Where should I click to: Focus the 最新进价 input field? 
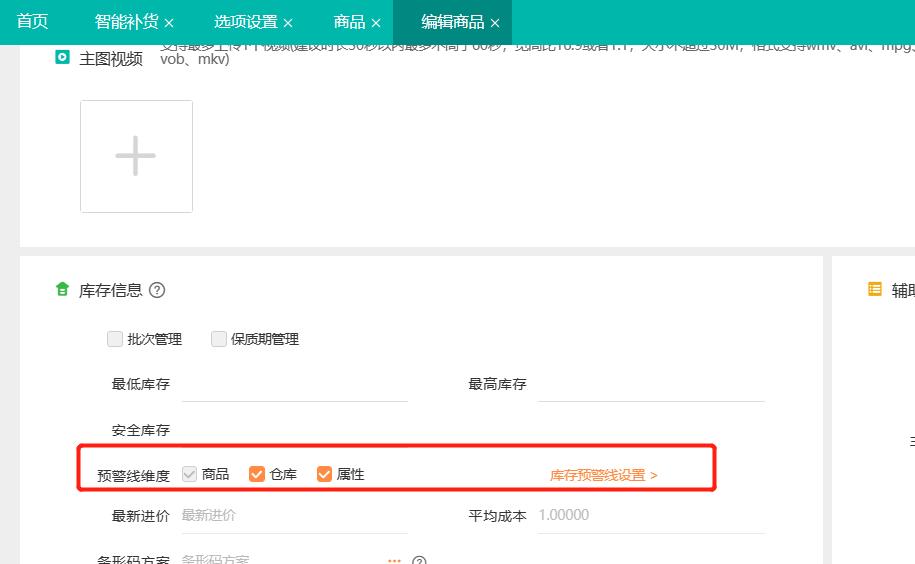point(294,516)
